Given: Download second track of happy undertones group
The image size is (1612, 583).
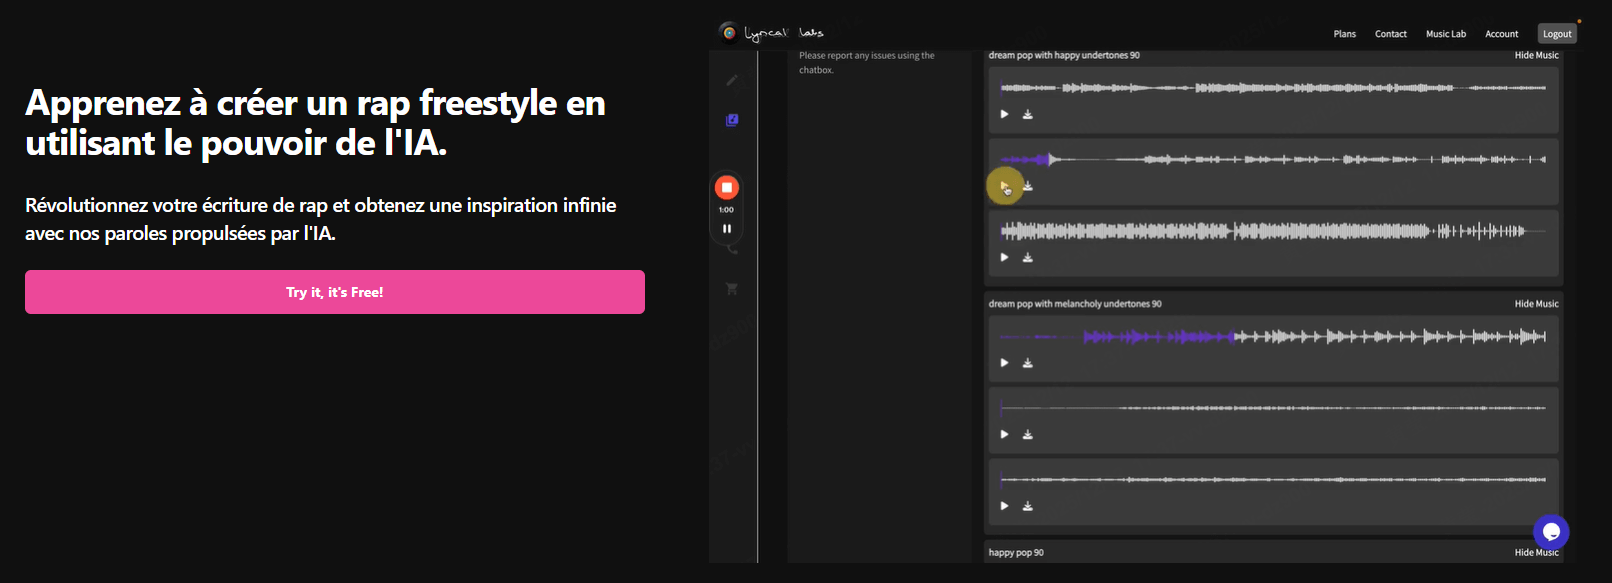Looking at the screenshot, I should point(1027,186).
